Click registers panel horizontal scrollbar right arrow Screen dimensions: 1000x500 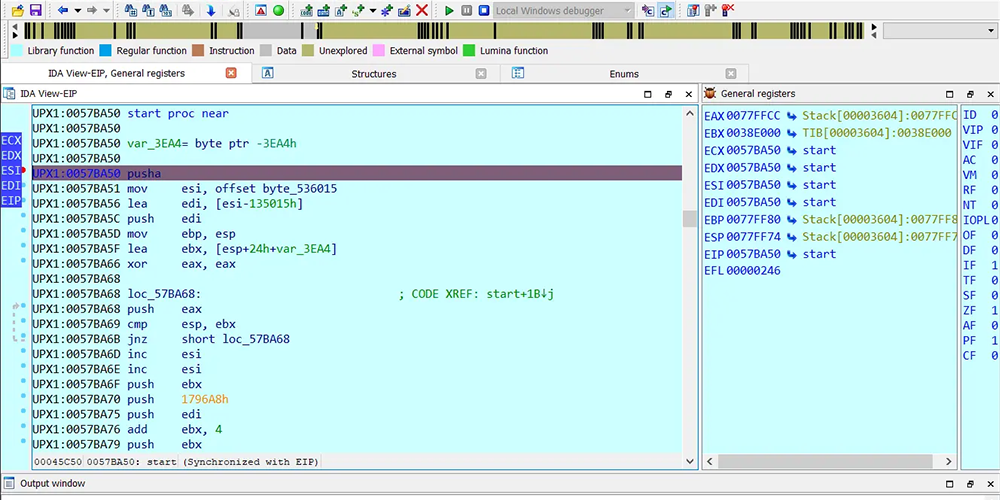pyautogui.click(x=949, y=462)
